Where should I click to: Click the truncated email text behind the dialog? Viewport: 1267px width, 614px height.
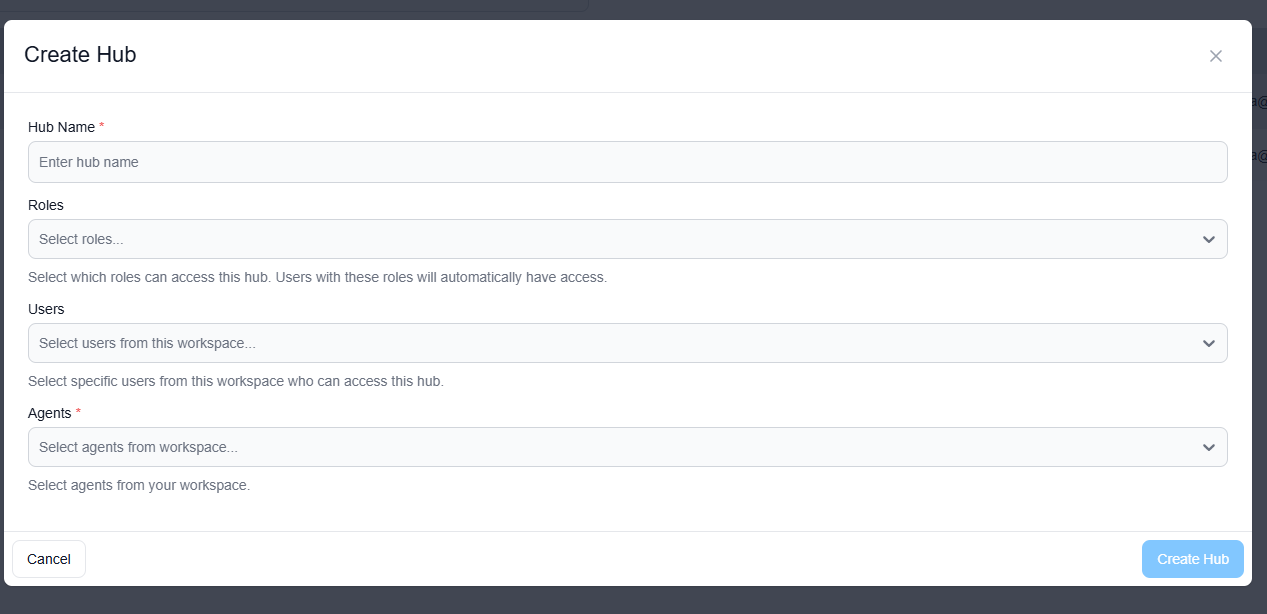tap(1258, 100)
